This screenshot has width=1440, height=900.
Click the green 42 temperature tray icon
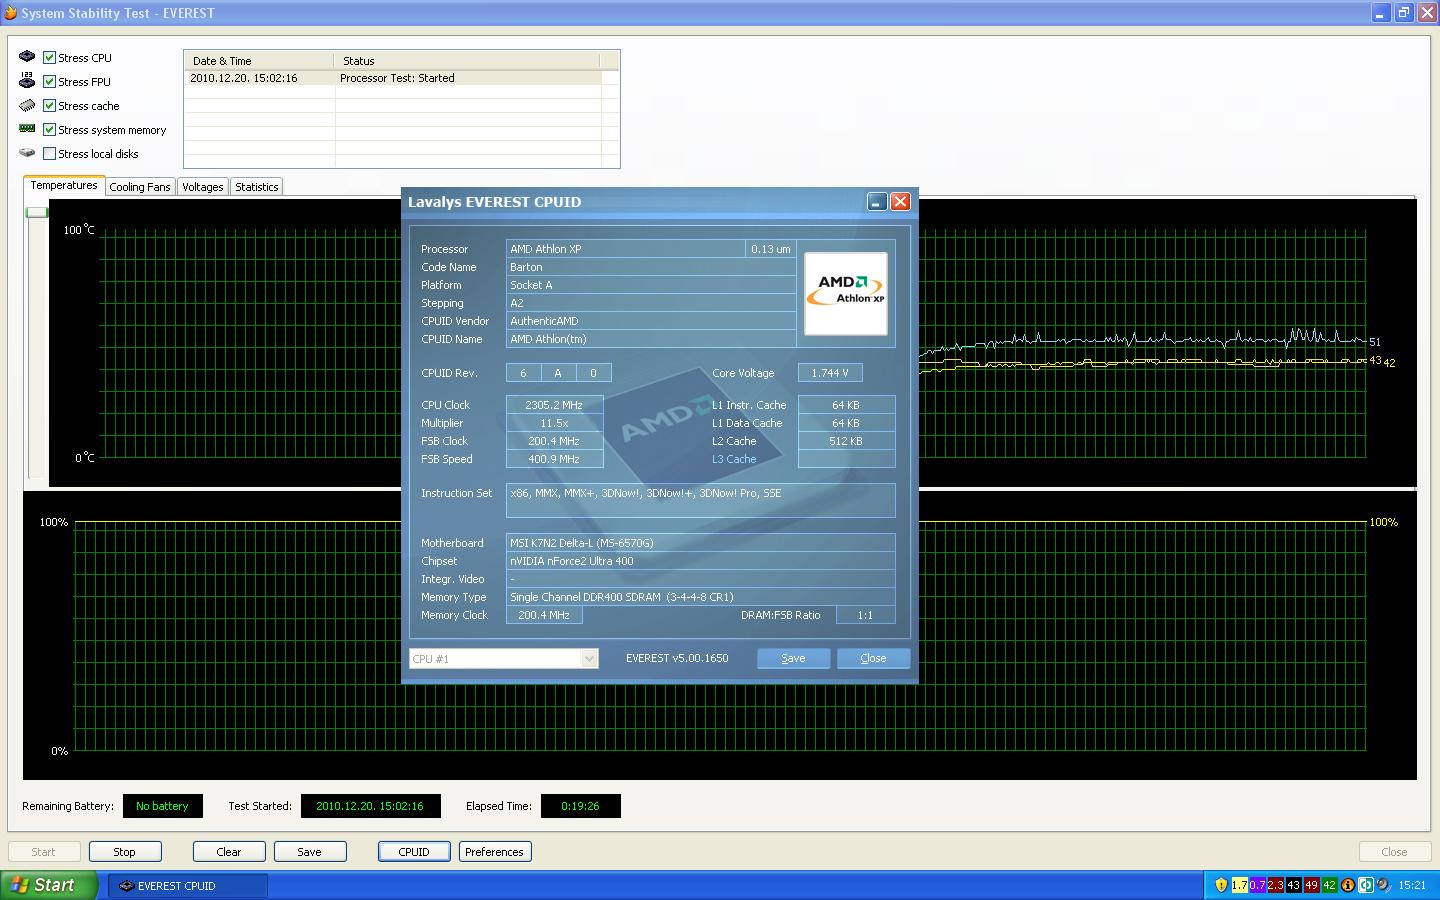click(1329, 885)
